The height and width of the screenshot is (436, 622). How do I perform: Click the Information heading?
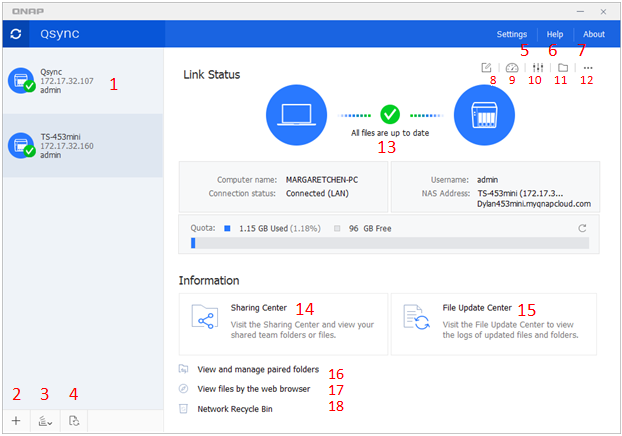209,280
